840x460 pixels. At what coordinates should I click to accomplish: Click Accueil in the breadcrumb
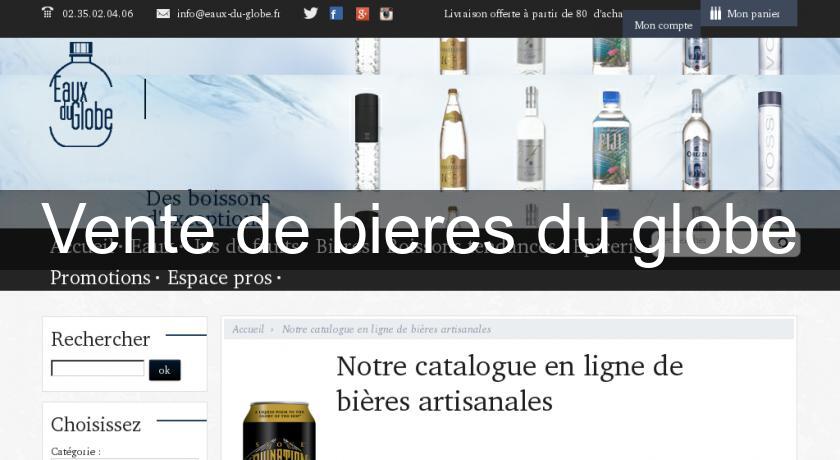248,329
